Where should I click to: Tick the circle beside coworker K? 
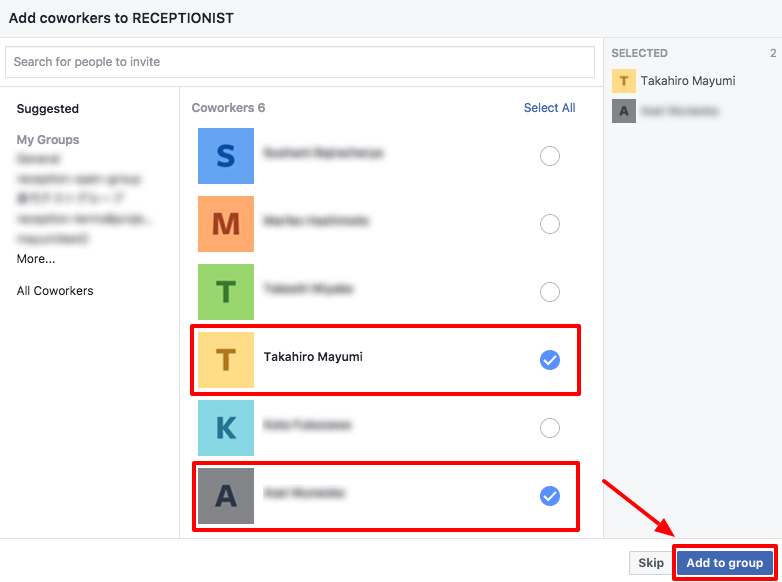pos(550,428)
